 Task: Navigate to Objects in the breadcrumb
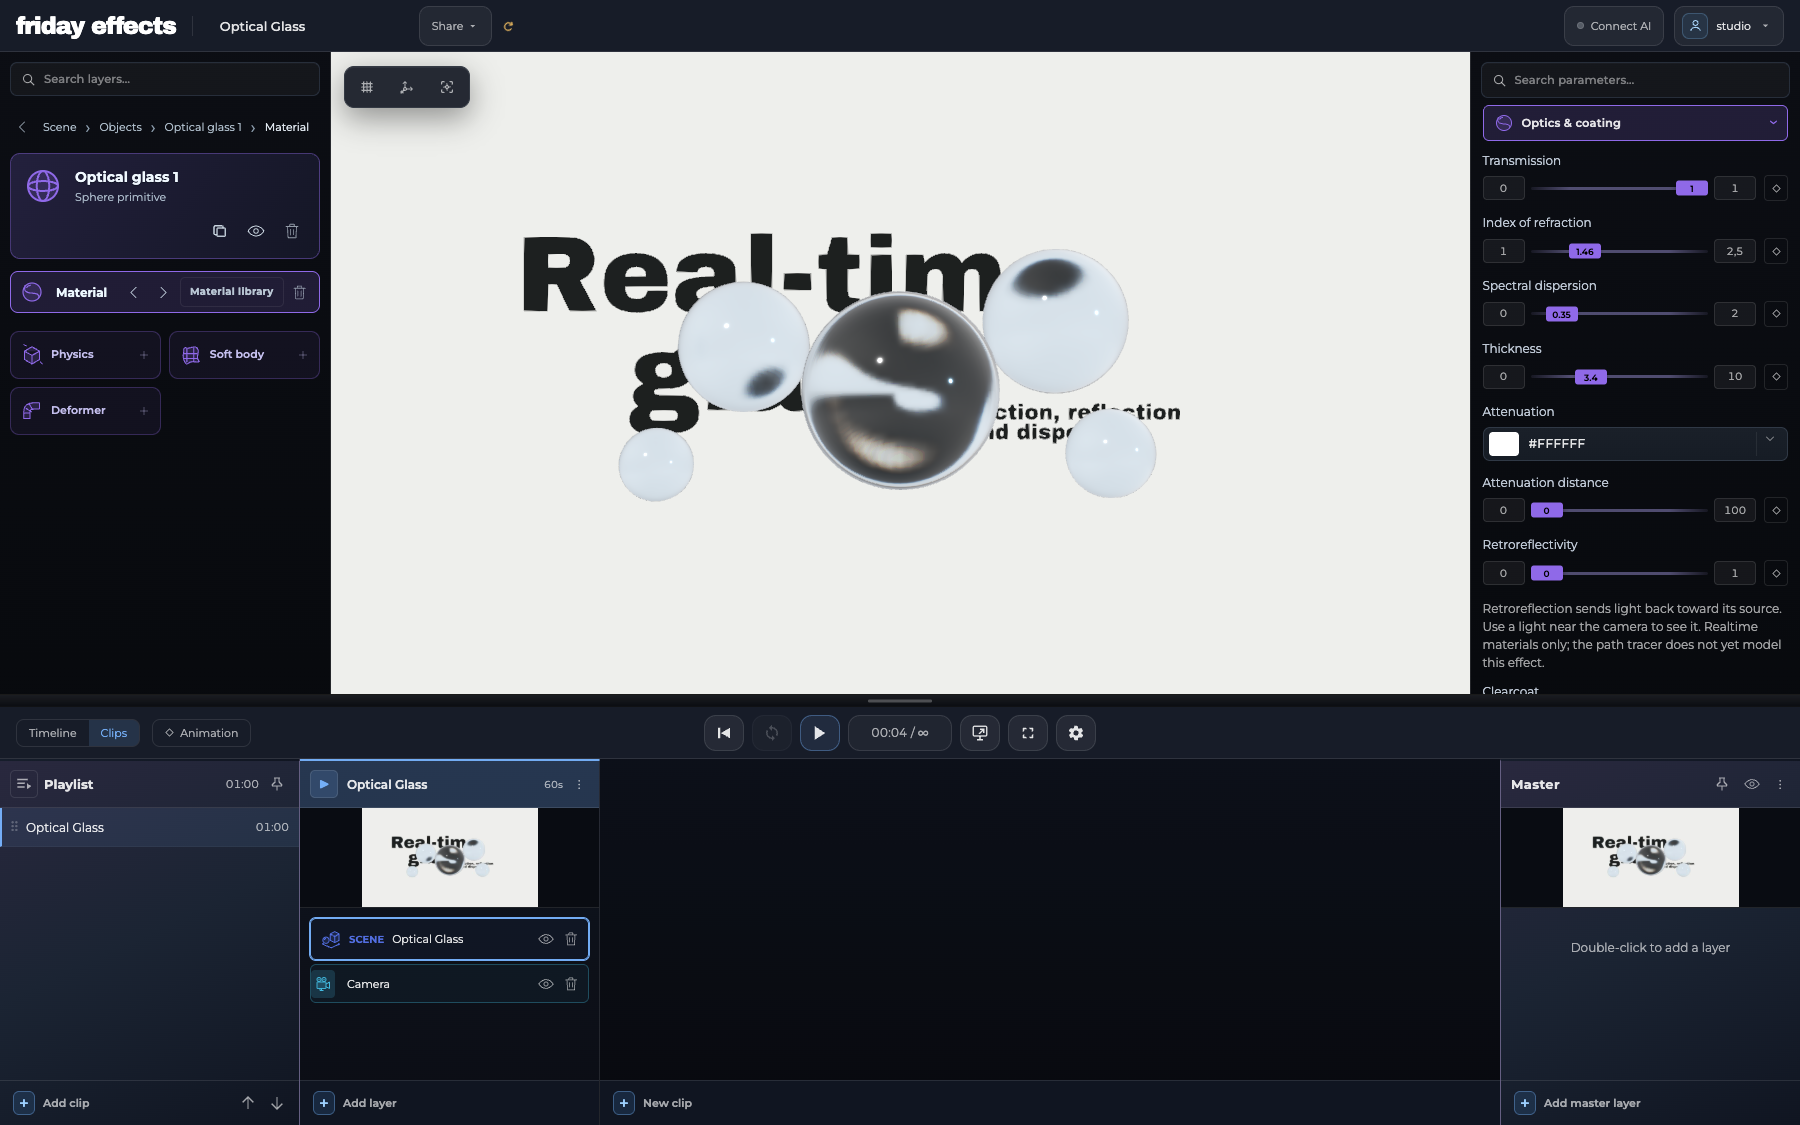120,127
